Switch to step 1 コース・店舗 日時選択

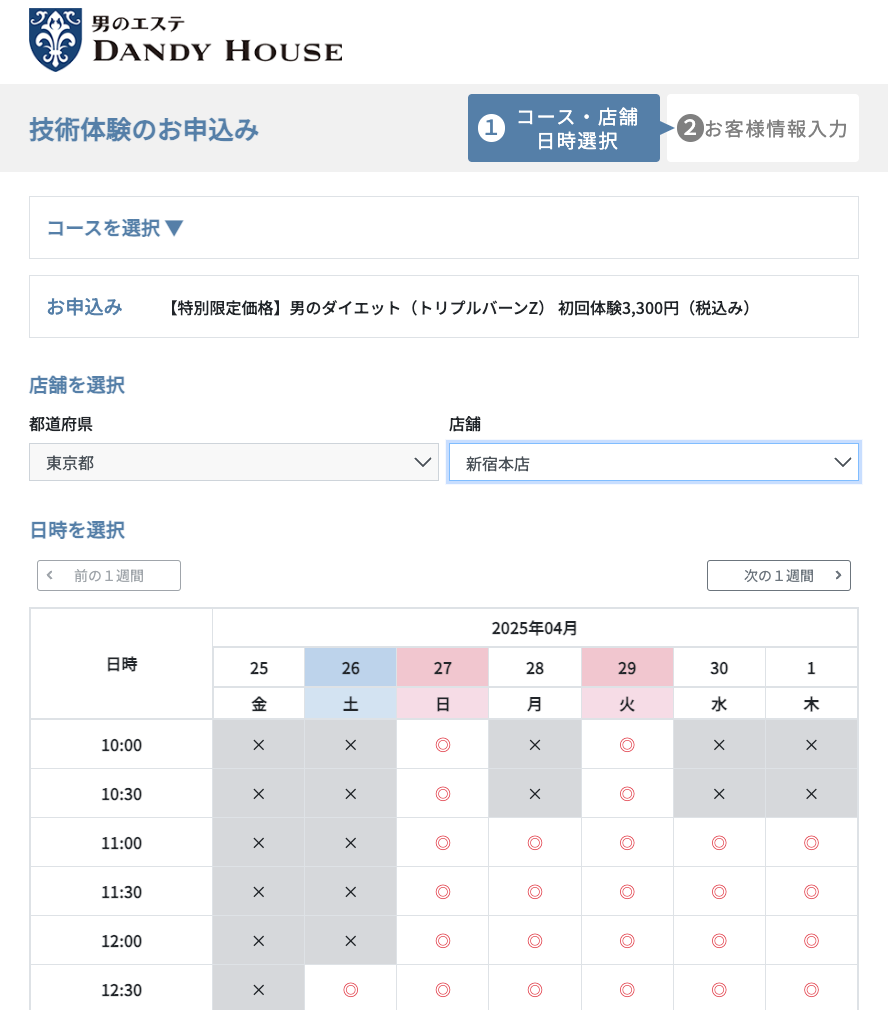coord(563,128)
